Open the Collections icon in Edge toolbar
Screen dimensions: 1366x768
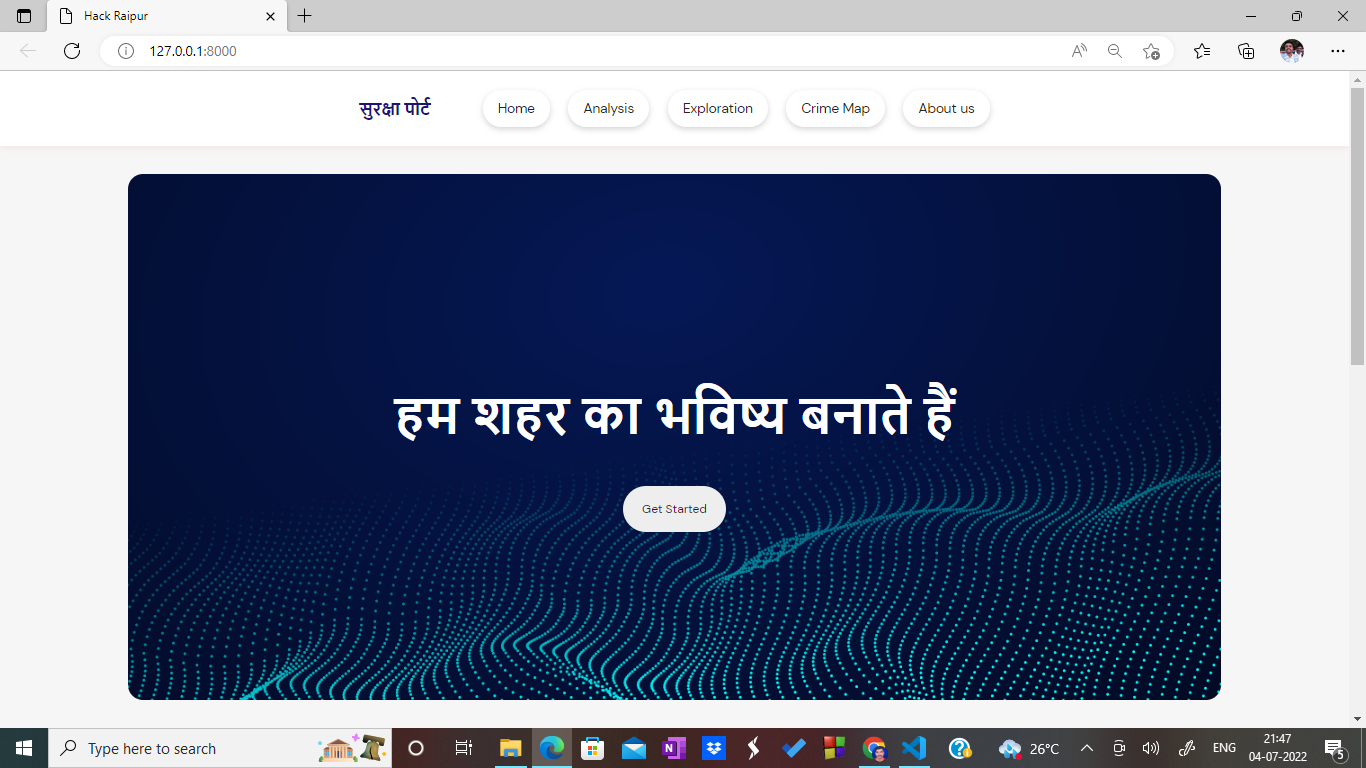(1246, 51)
